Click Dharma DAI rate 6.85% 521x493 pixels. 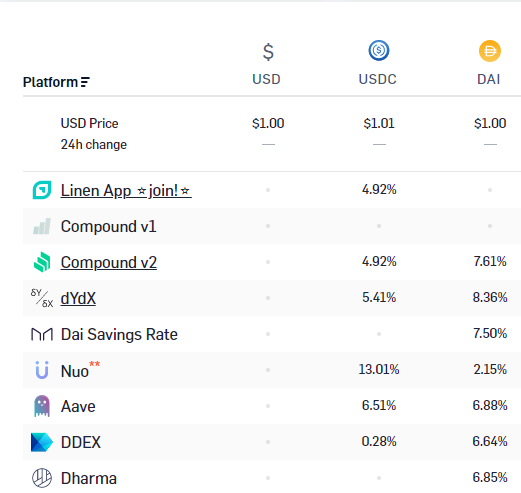[x=490, y=477]
